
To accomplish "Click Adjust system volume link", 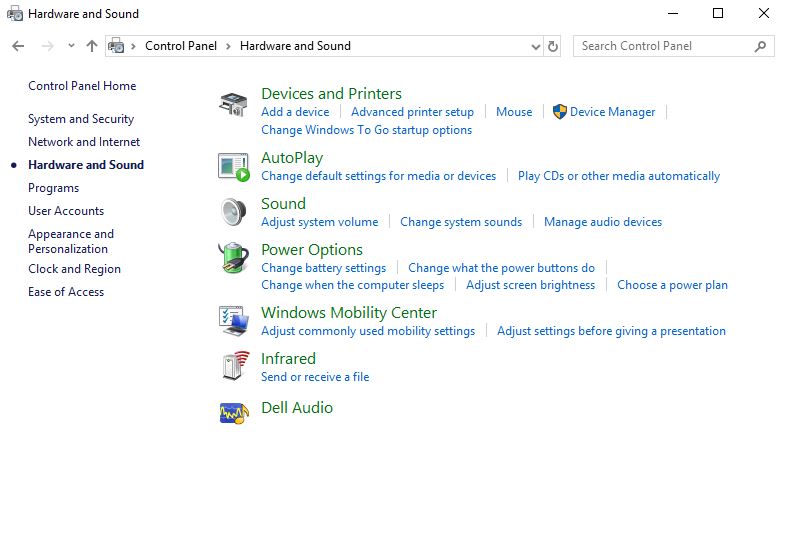I will tap(319, 222).
